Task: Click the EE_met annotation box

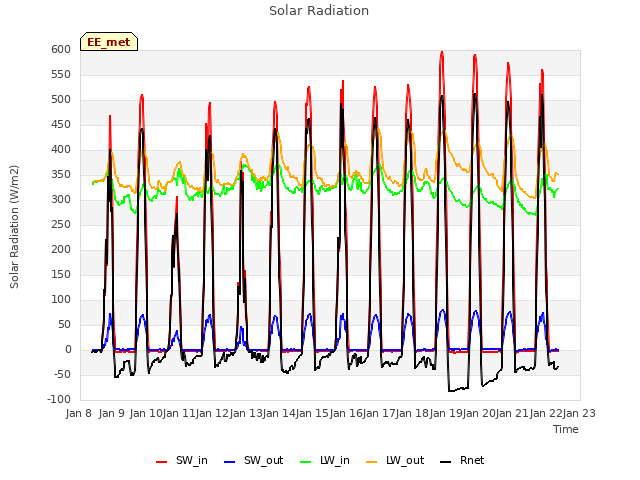Action: pyautogui.click(x=109, y=42)
